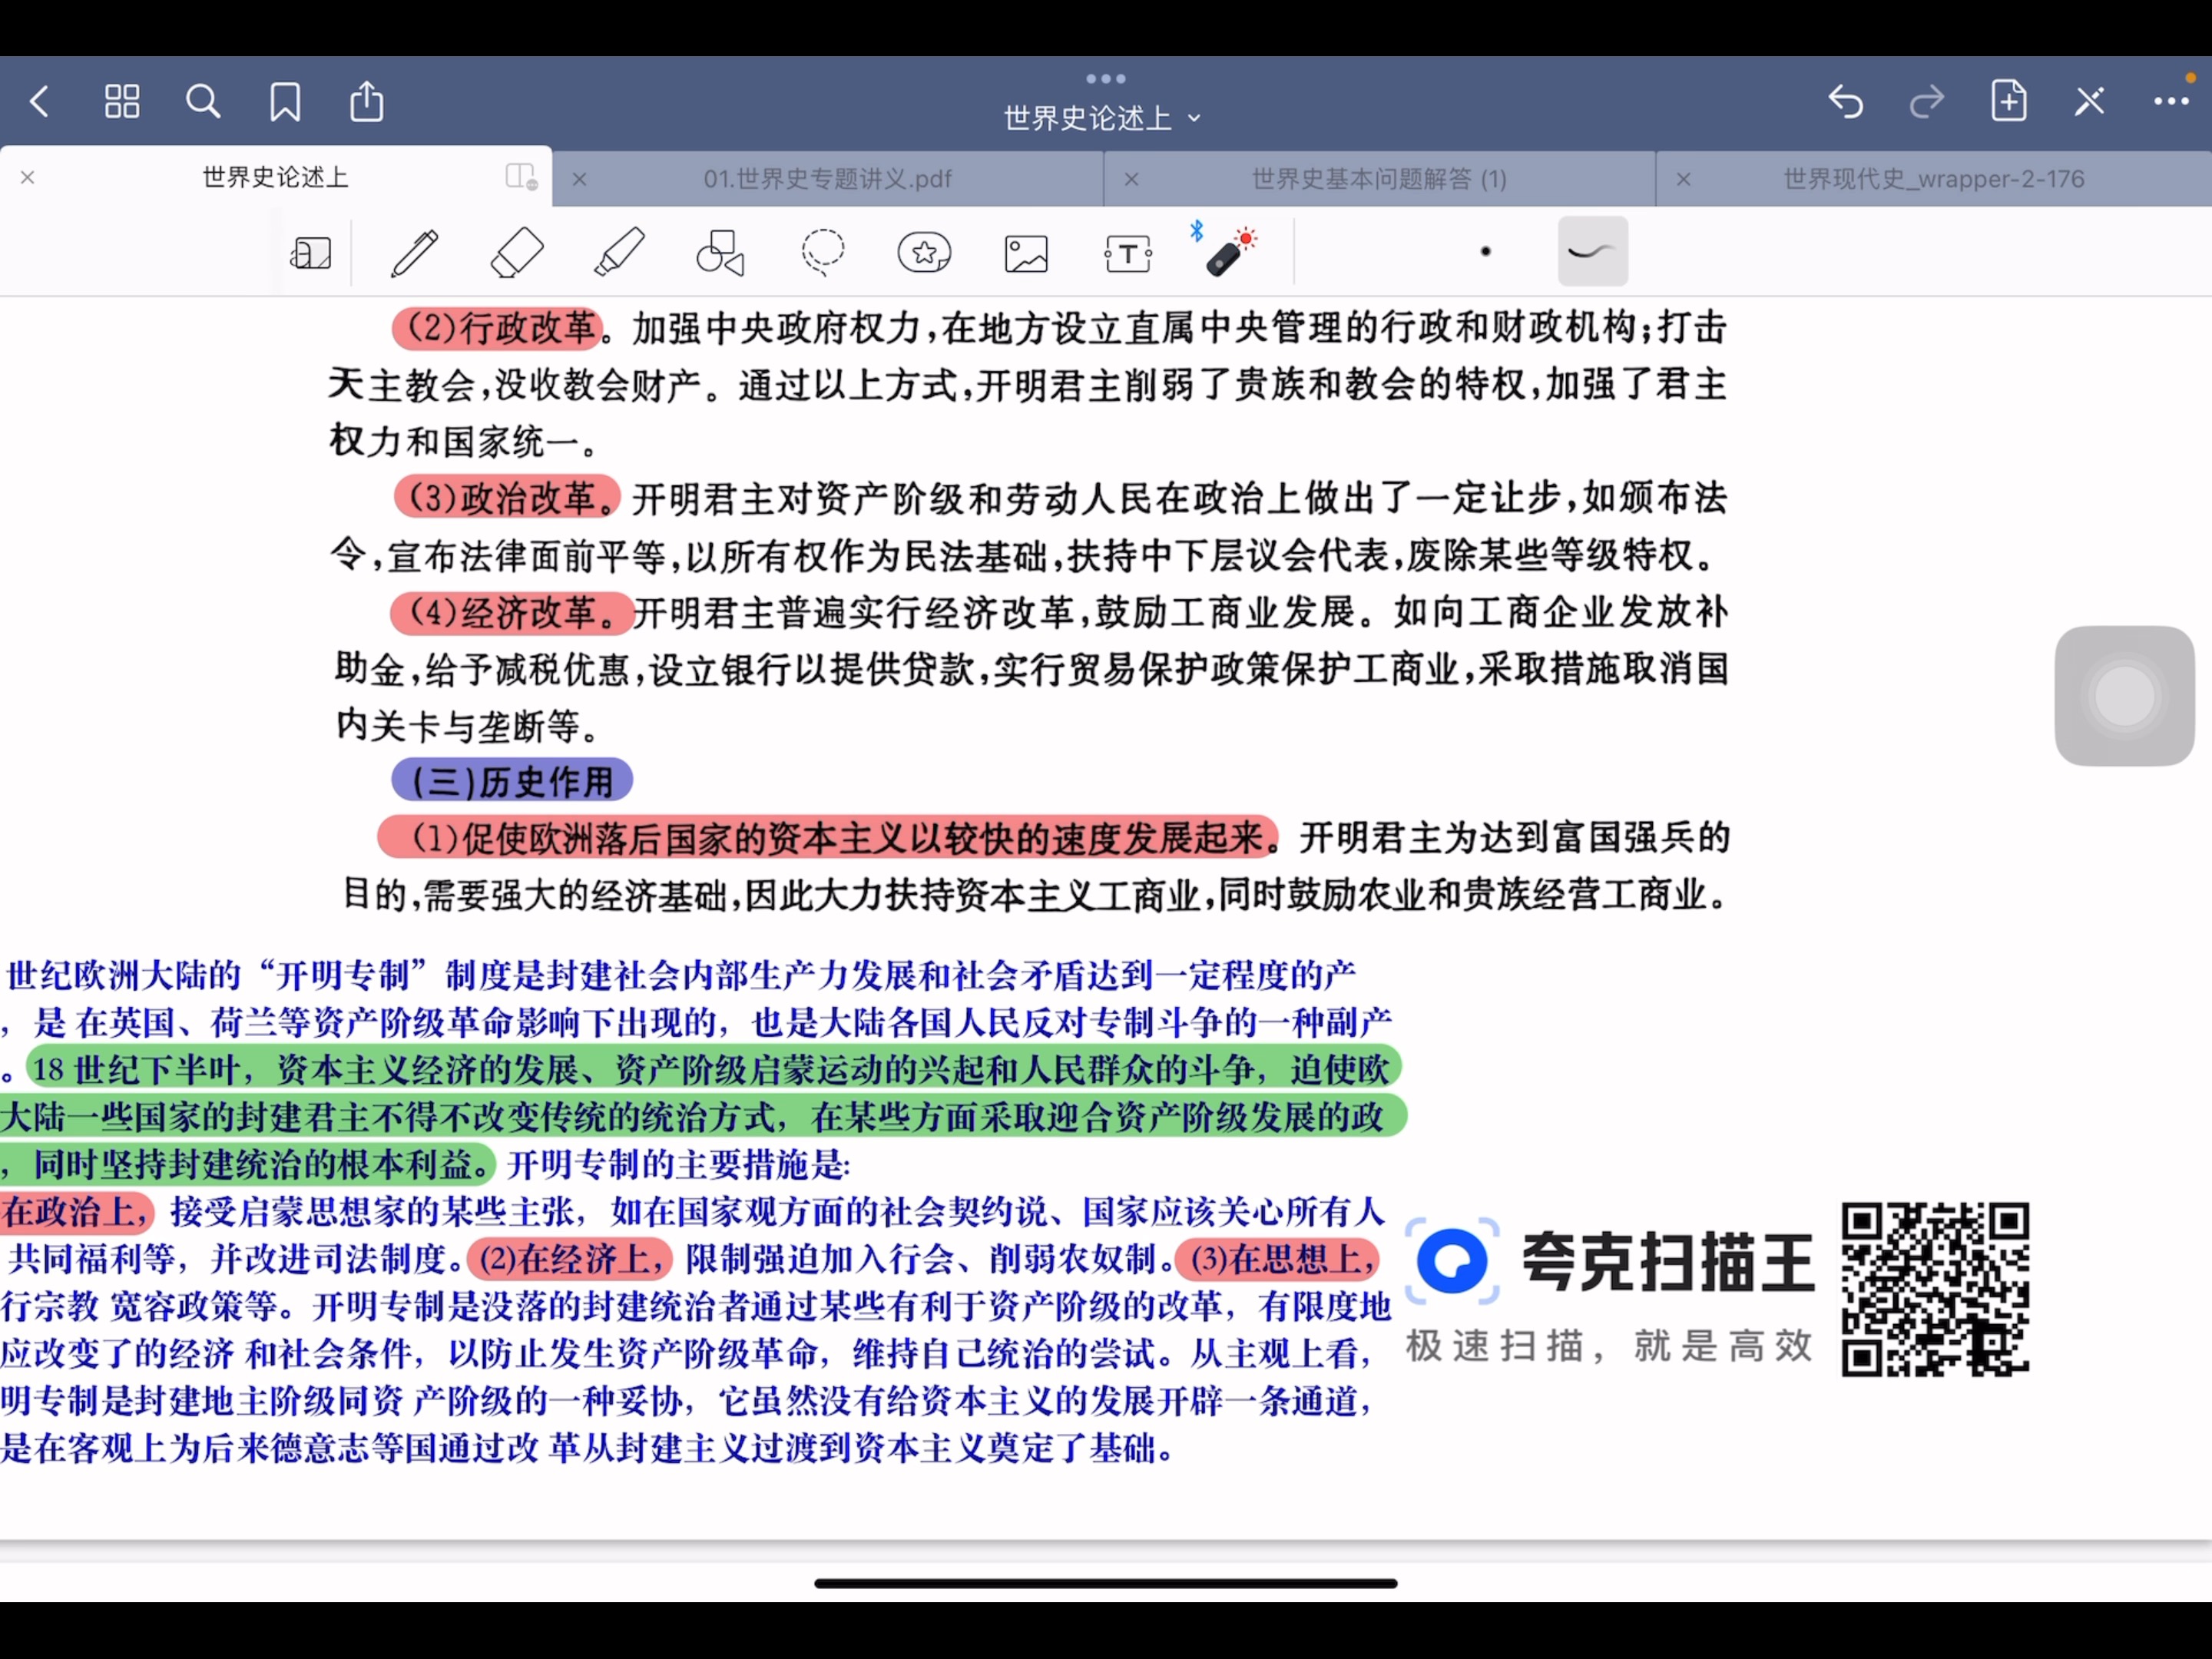Select the Lasso tool

(823, 252)
